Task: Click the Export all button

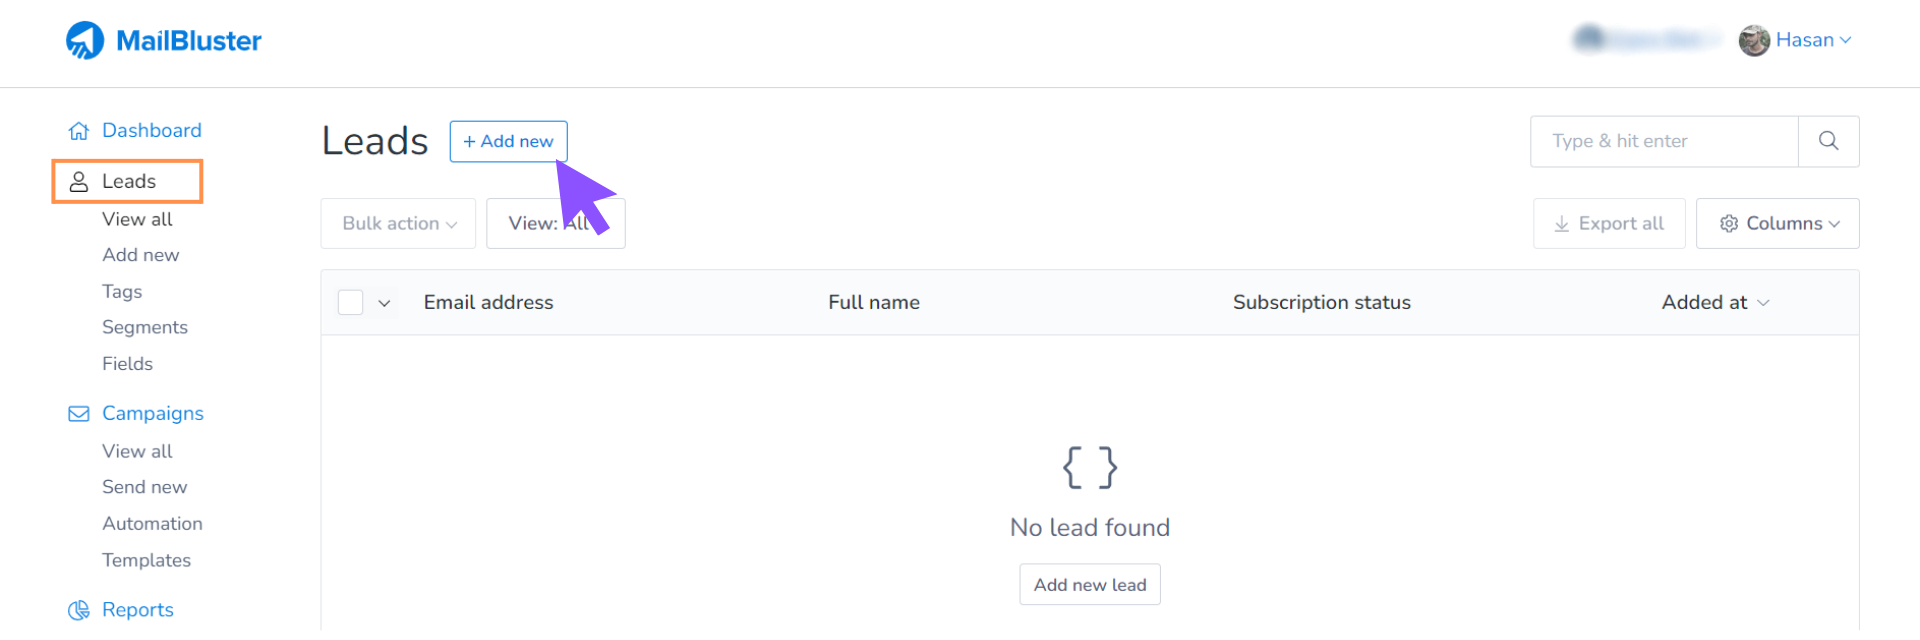Action: [1608, 223]
